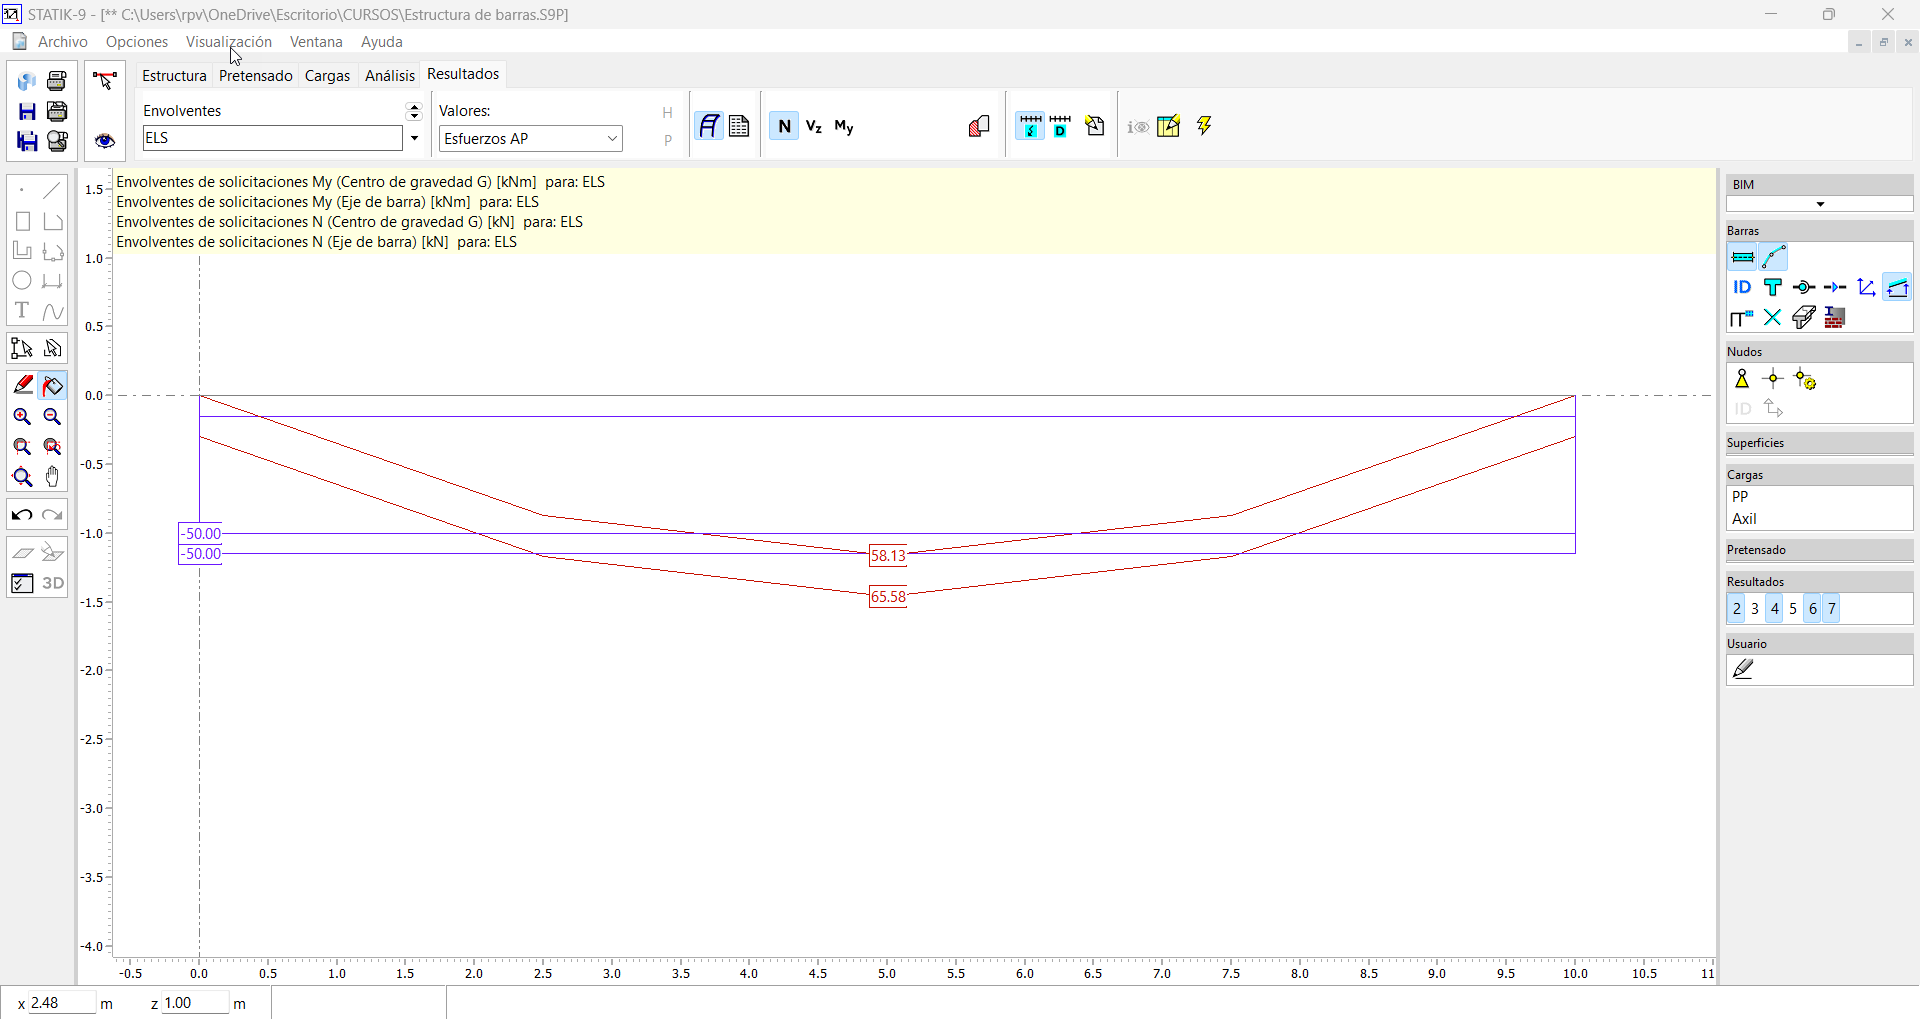Select the red pencil marker tool
Screen dimensions: 1920x1020
(22, 385)
